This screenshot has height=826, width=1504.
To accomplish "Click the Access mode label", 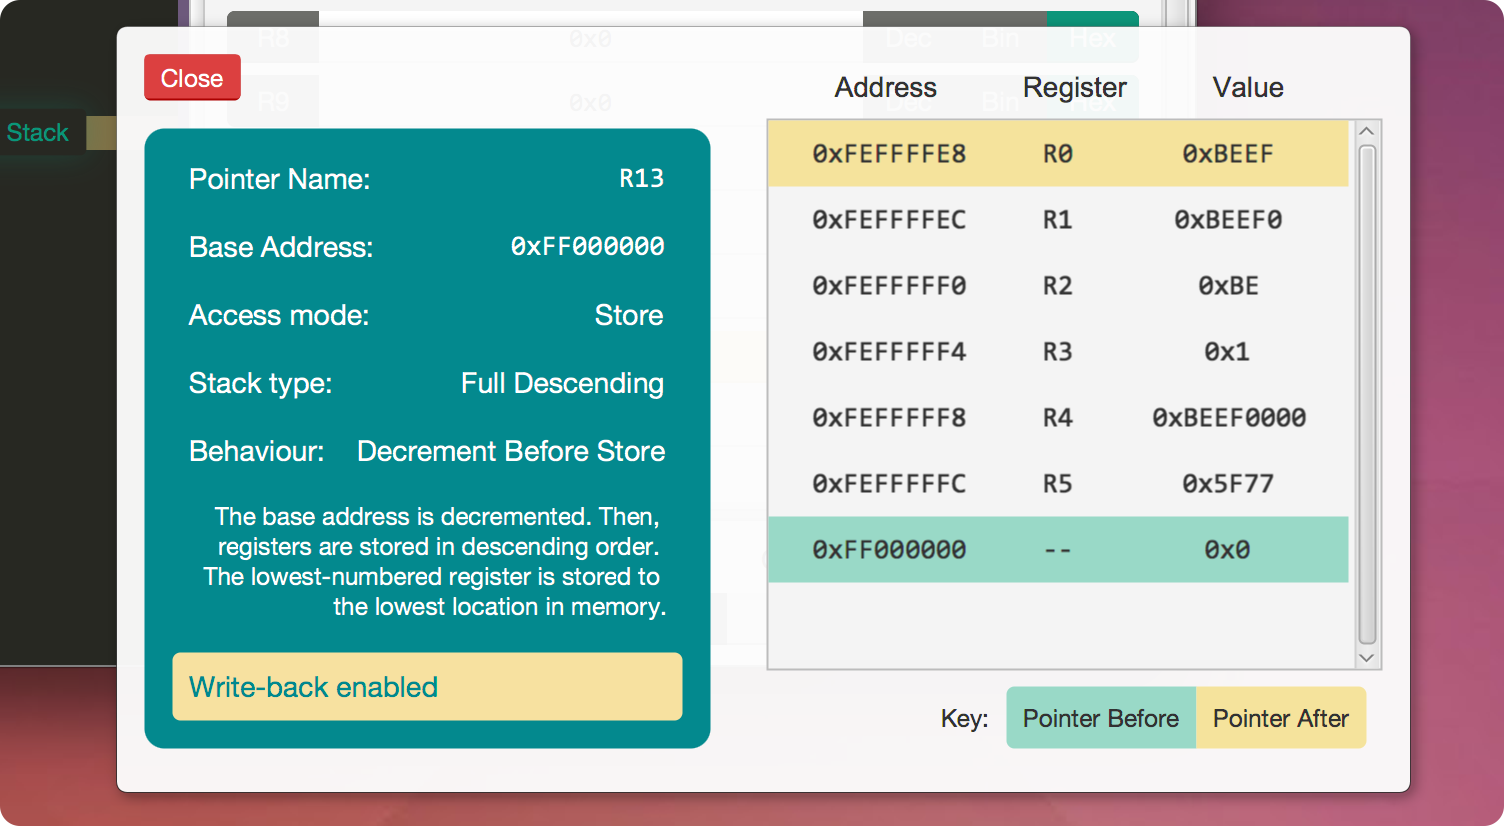I will tap(279, 315).
